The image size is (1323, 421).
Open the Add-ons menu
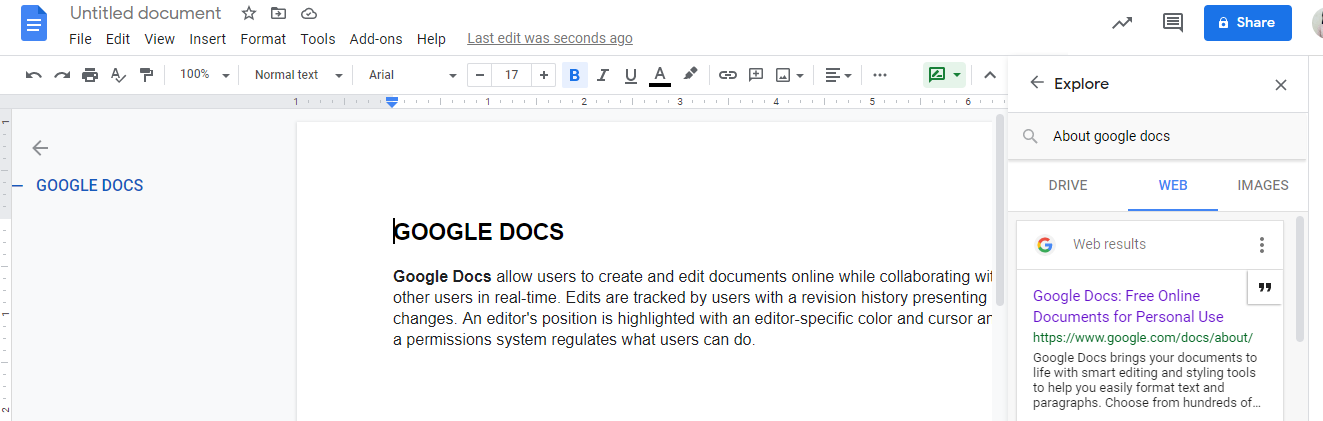376,39
